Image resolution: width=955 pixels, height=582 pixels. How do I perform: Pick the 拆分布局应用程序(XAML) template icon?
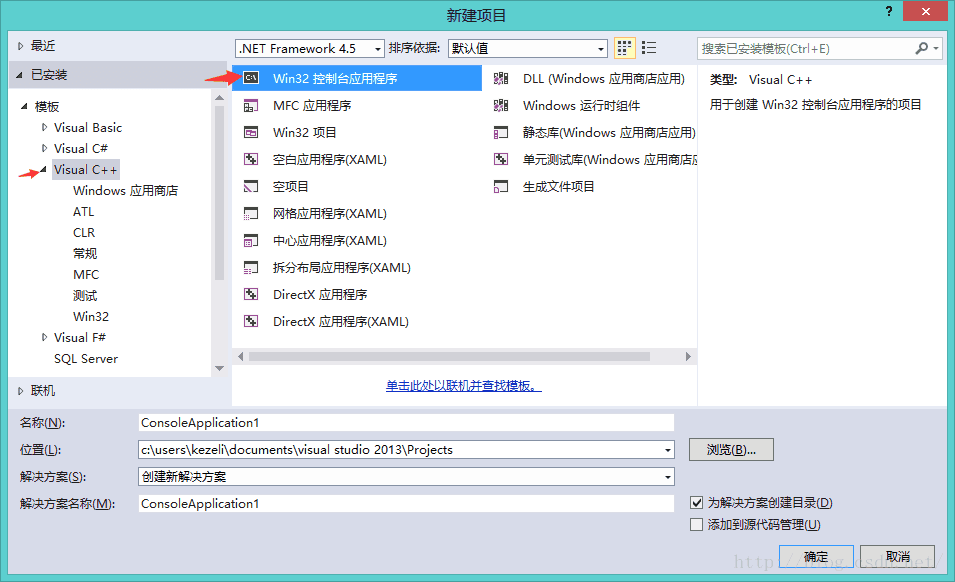251,267
